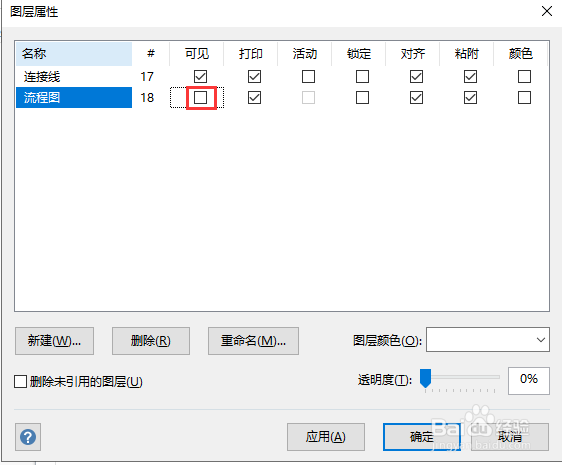562x465 pixels.
Task: Click layer number 17 cell
Action: click(147, 76)
